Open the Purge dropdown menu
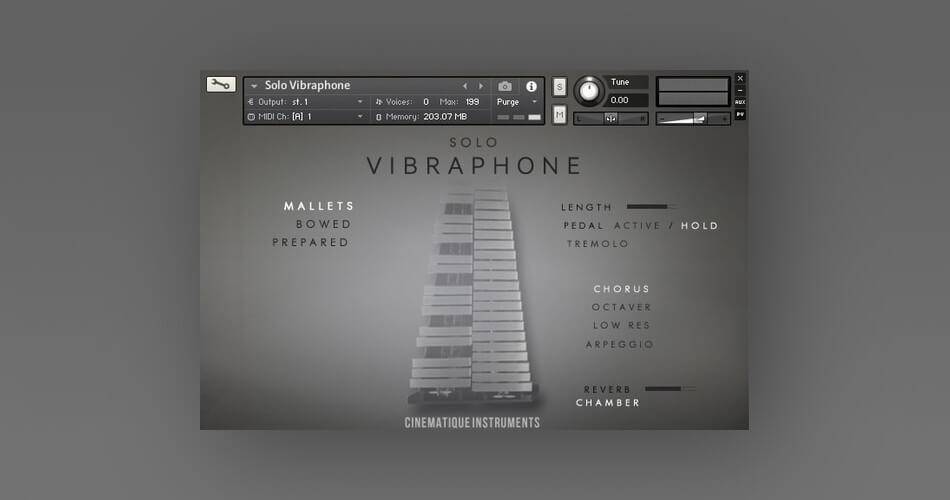 (x=516, y=102)
